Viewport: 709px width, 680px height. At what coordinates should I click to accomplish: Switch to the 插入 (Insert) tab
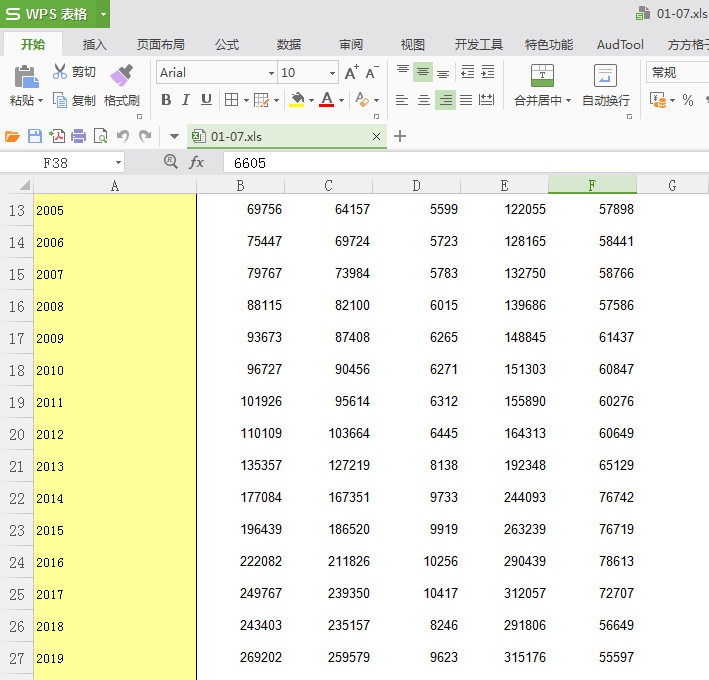coord(95,44)
